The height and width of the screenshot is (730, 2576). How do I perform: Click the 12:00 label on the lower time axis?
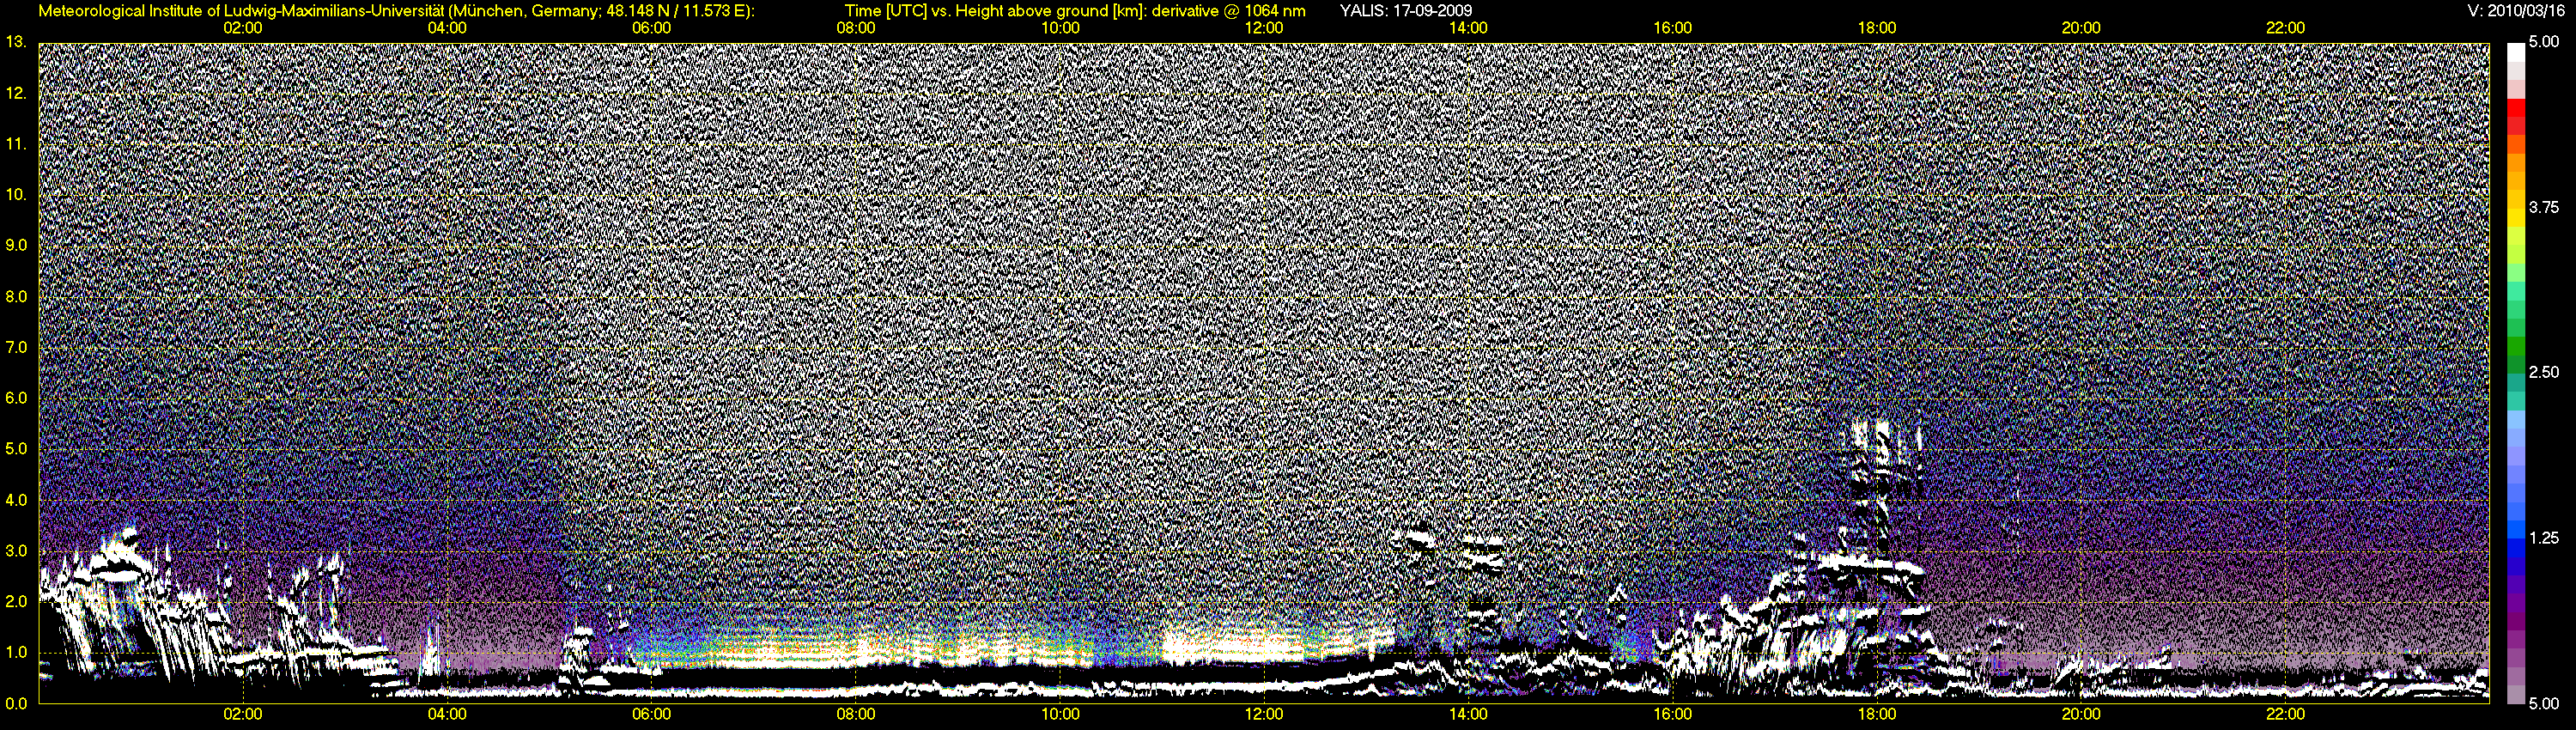pyautogui.click(x=1264, y=714)
